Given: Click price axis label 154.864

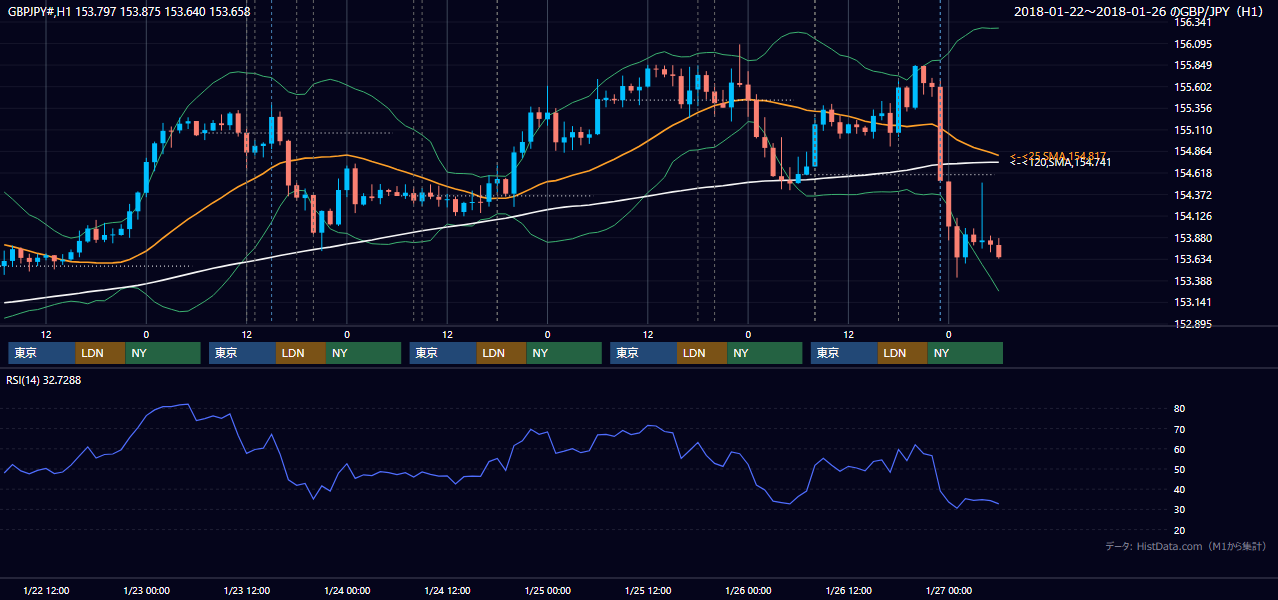Looking at the screenshot, I should tap(1193, 152).
